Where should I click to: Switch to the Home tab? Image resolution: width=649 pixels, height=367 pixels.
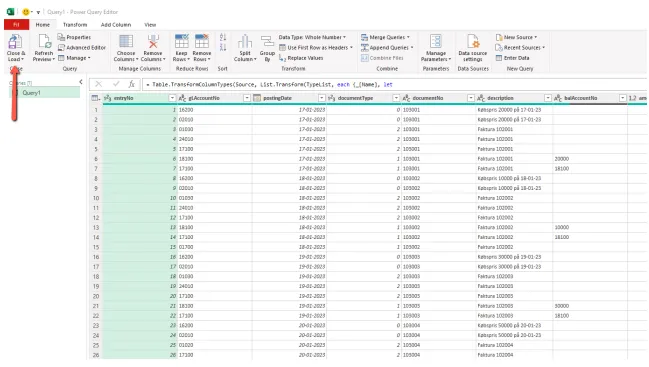[43, 25]
